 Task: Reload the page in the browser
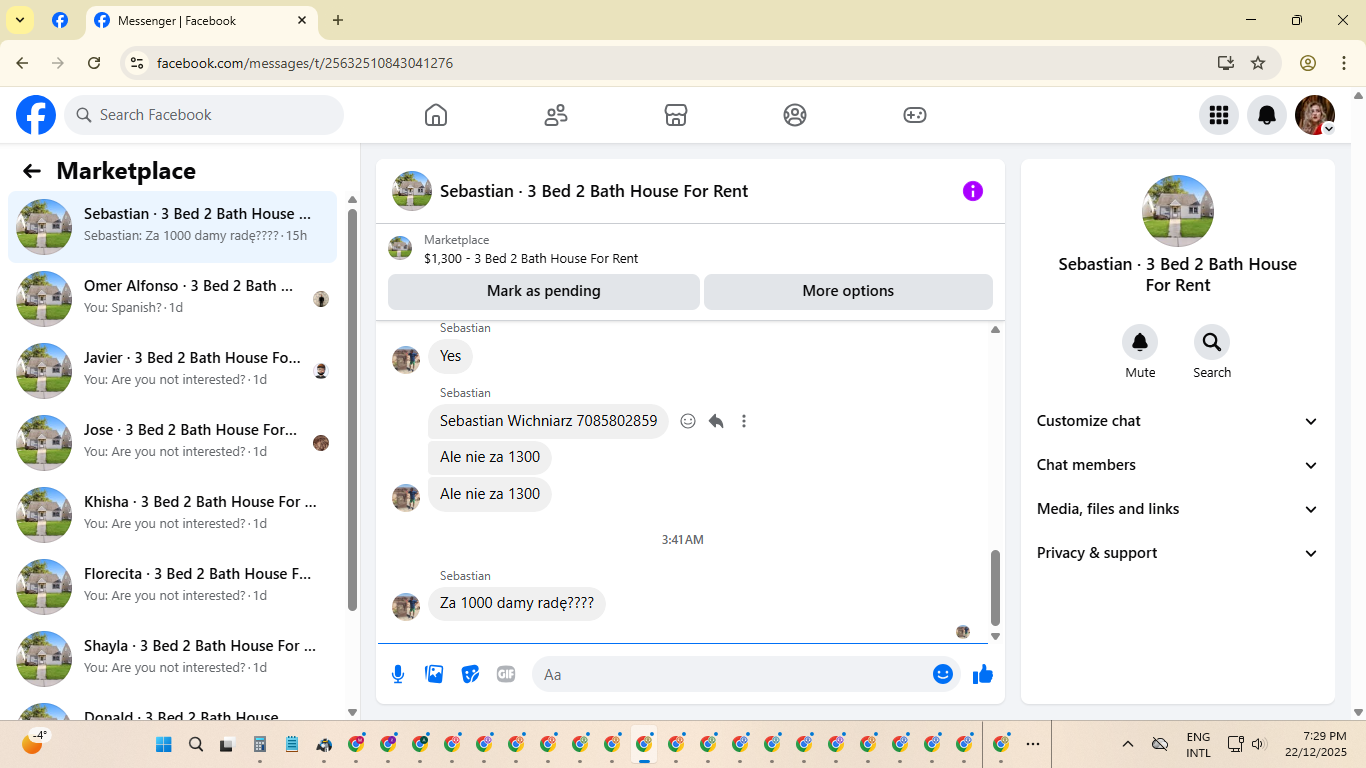pos(94,63)
